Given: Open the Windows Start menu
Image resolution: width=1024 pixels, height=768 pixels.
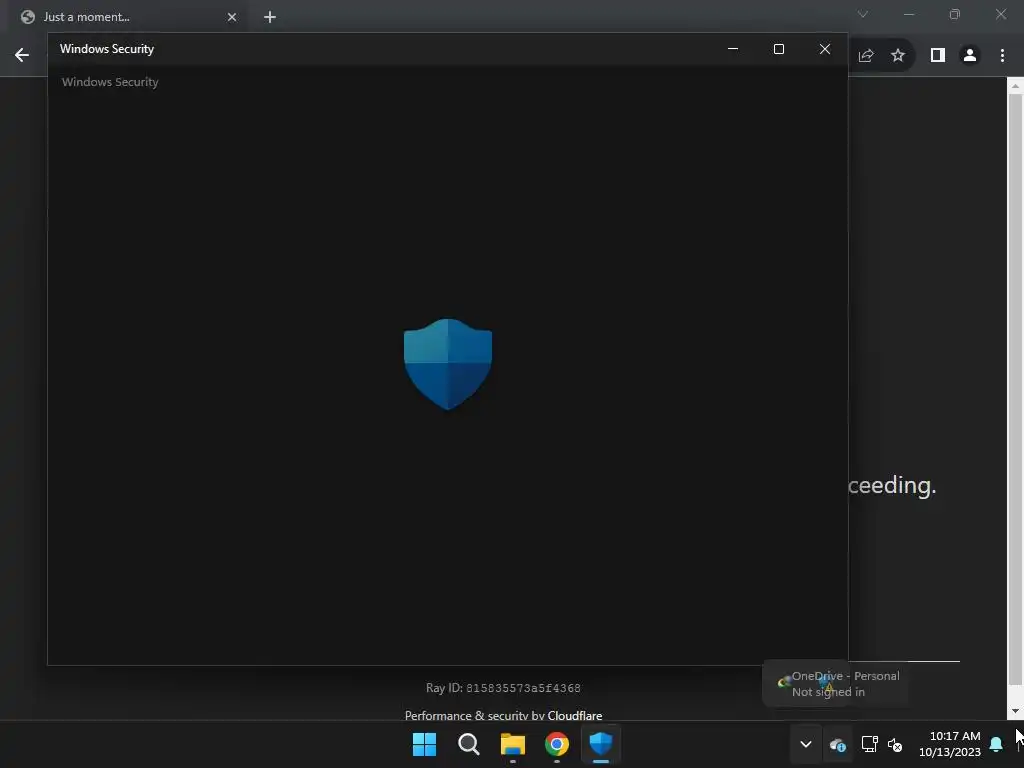Looking at the screenshot, I should point(424,744).
